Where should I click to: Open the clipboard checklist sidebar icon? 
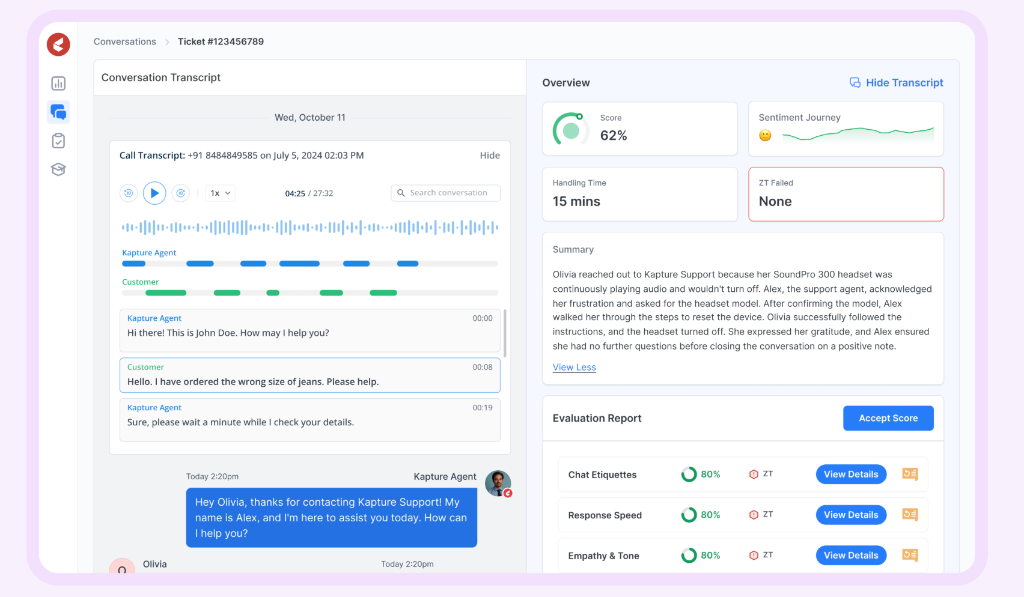(58, 141)
